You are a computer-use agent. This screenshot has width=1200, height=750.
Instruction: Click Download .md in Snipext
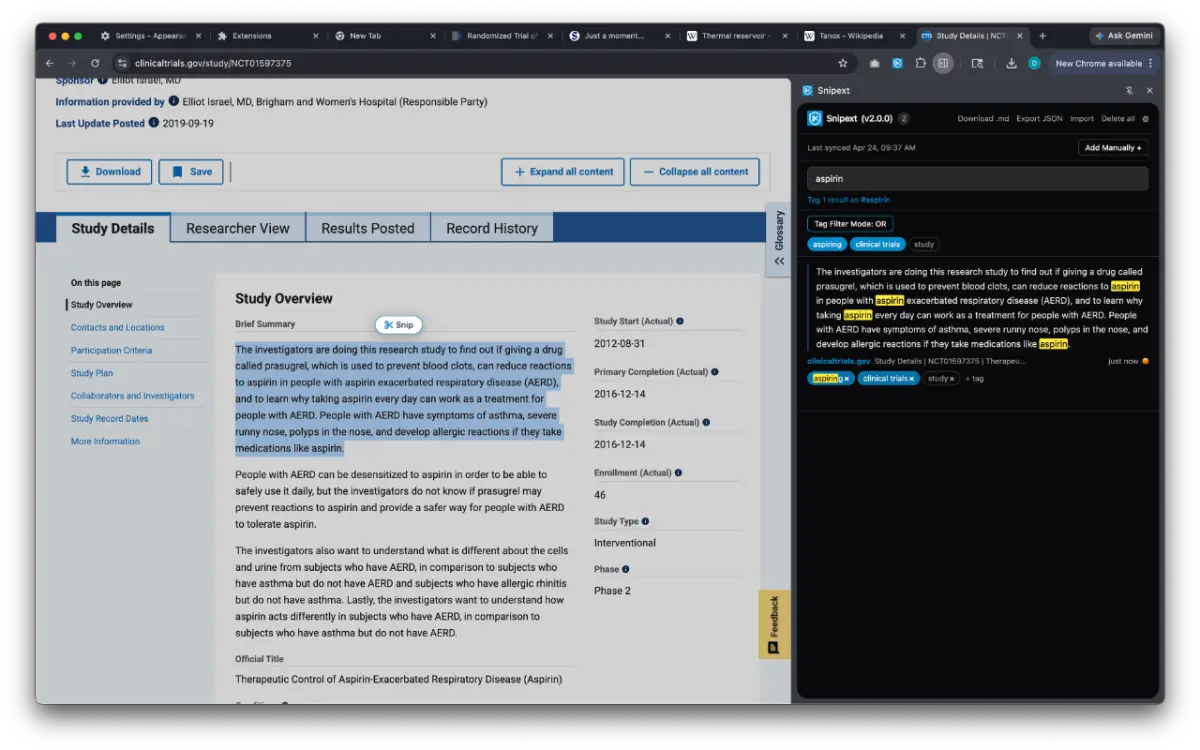tap(983, 119)
